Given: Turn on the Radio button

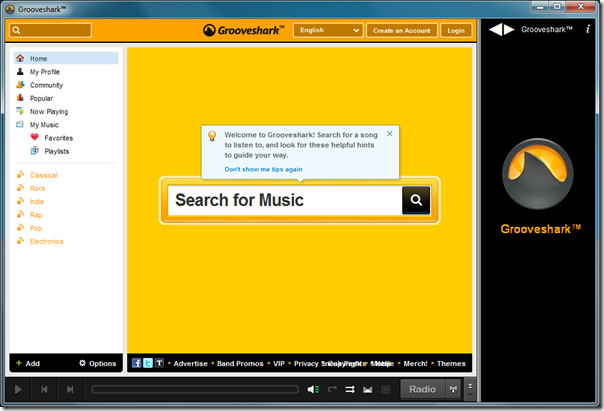Looking at the screenshot, I should [x=423, y=389].
